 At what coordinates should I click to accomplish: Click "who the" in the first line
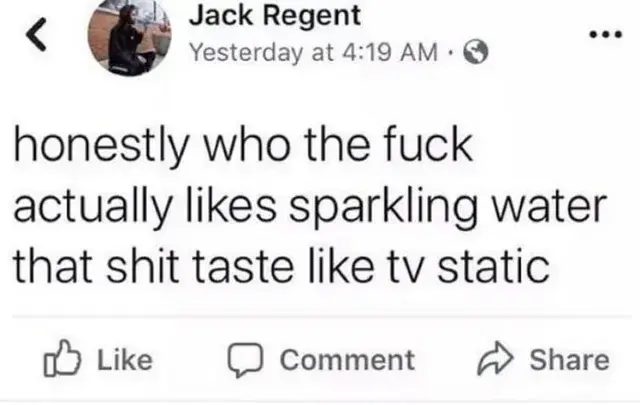tap(286, 145)
